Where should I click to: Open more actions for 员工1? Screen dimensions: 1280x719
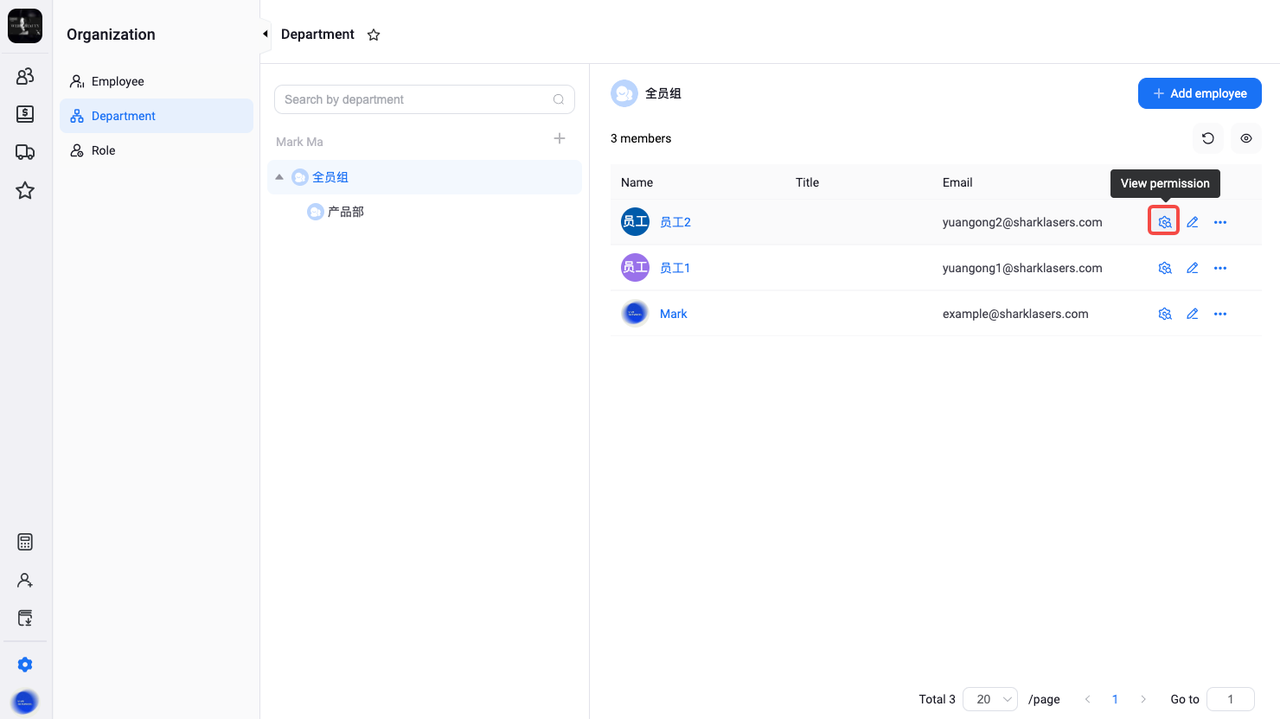pyautogui.click(x=1220, y=268)
